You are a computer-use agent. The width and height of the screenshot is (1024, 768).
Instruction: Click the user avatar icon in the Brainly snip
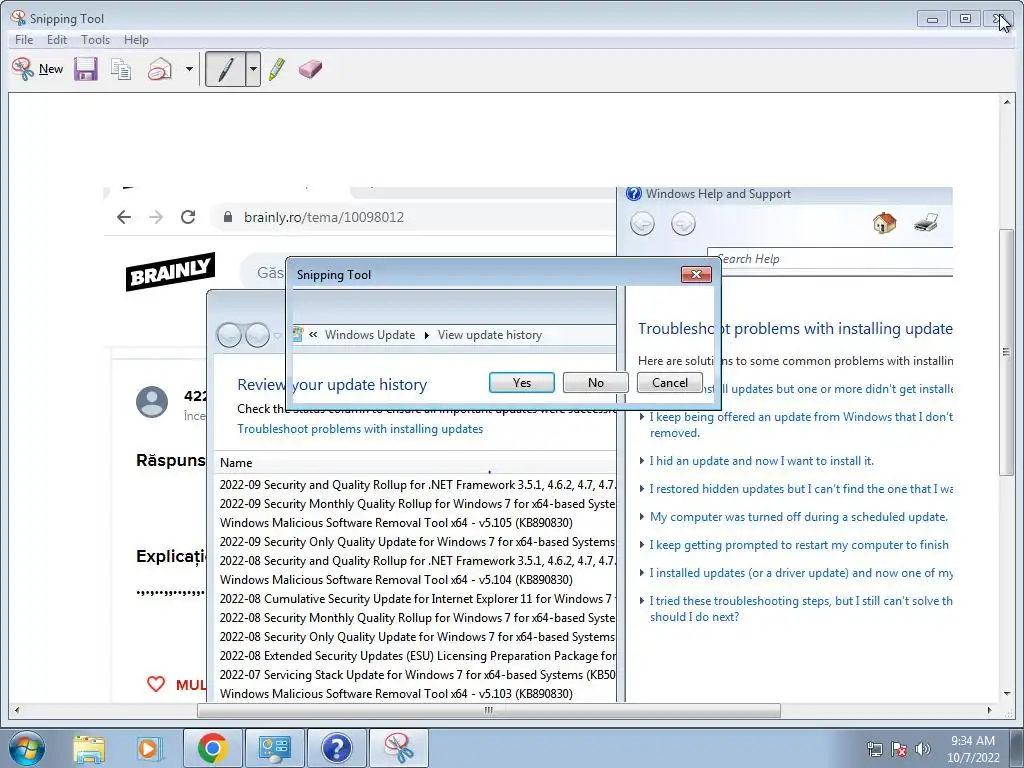point(152,402)
